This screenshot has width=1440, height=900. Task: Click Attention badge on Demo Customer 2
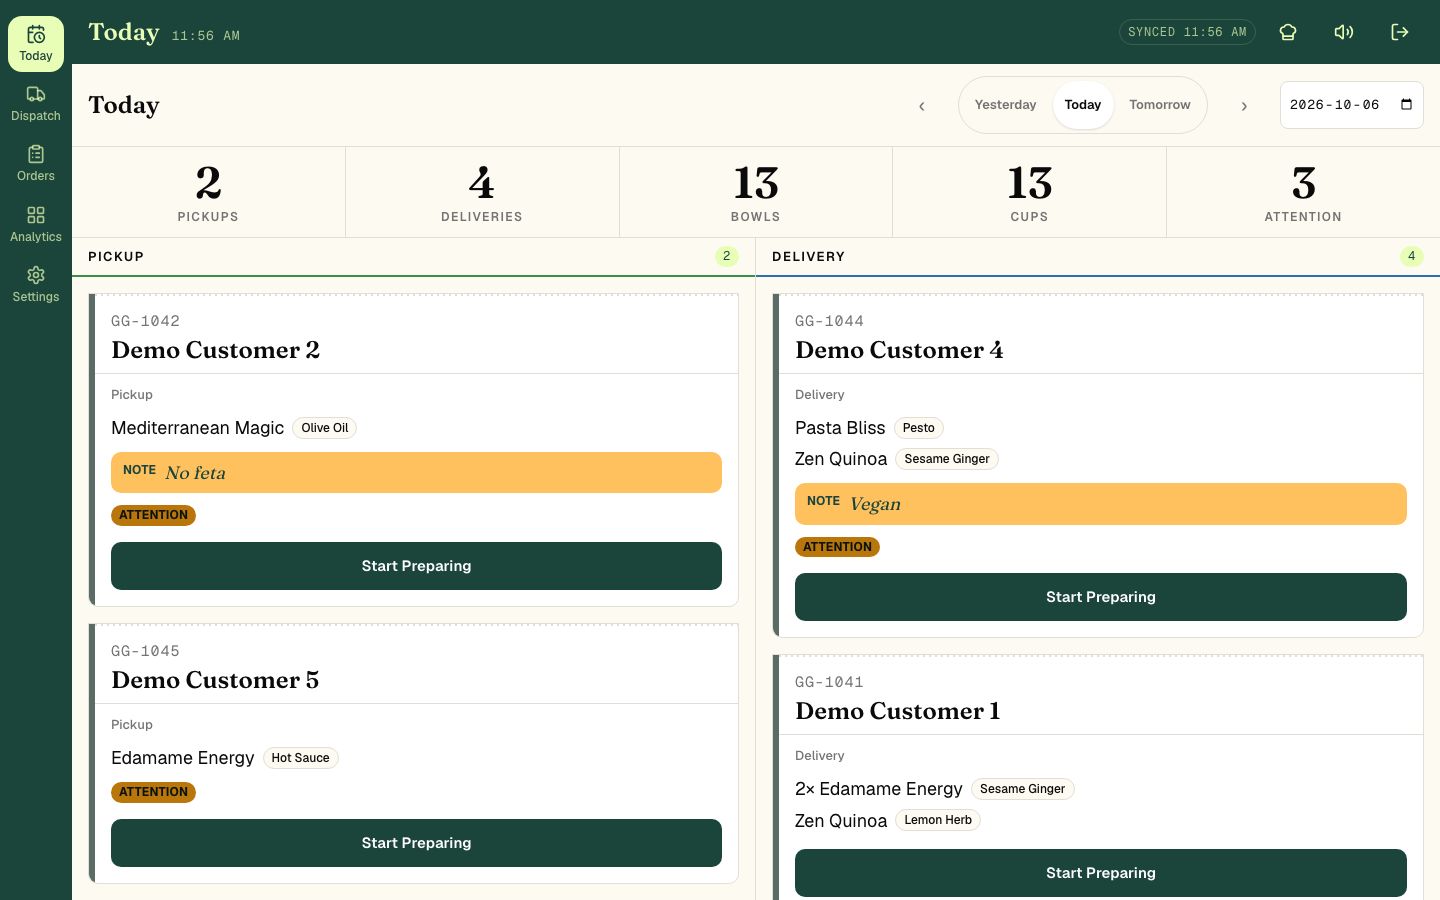(x=153, y=515)
